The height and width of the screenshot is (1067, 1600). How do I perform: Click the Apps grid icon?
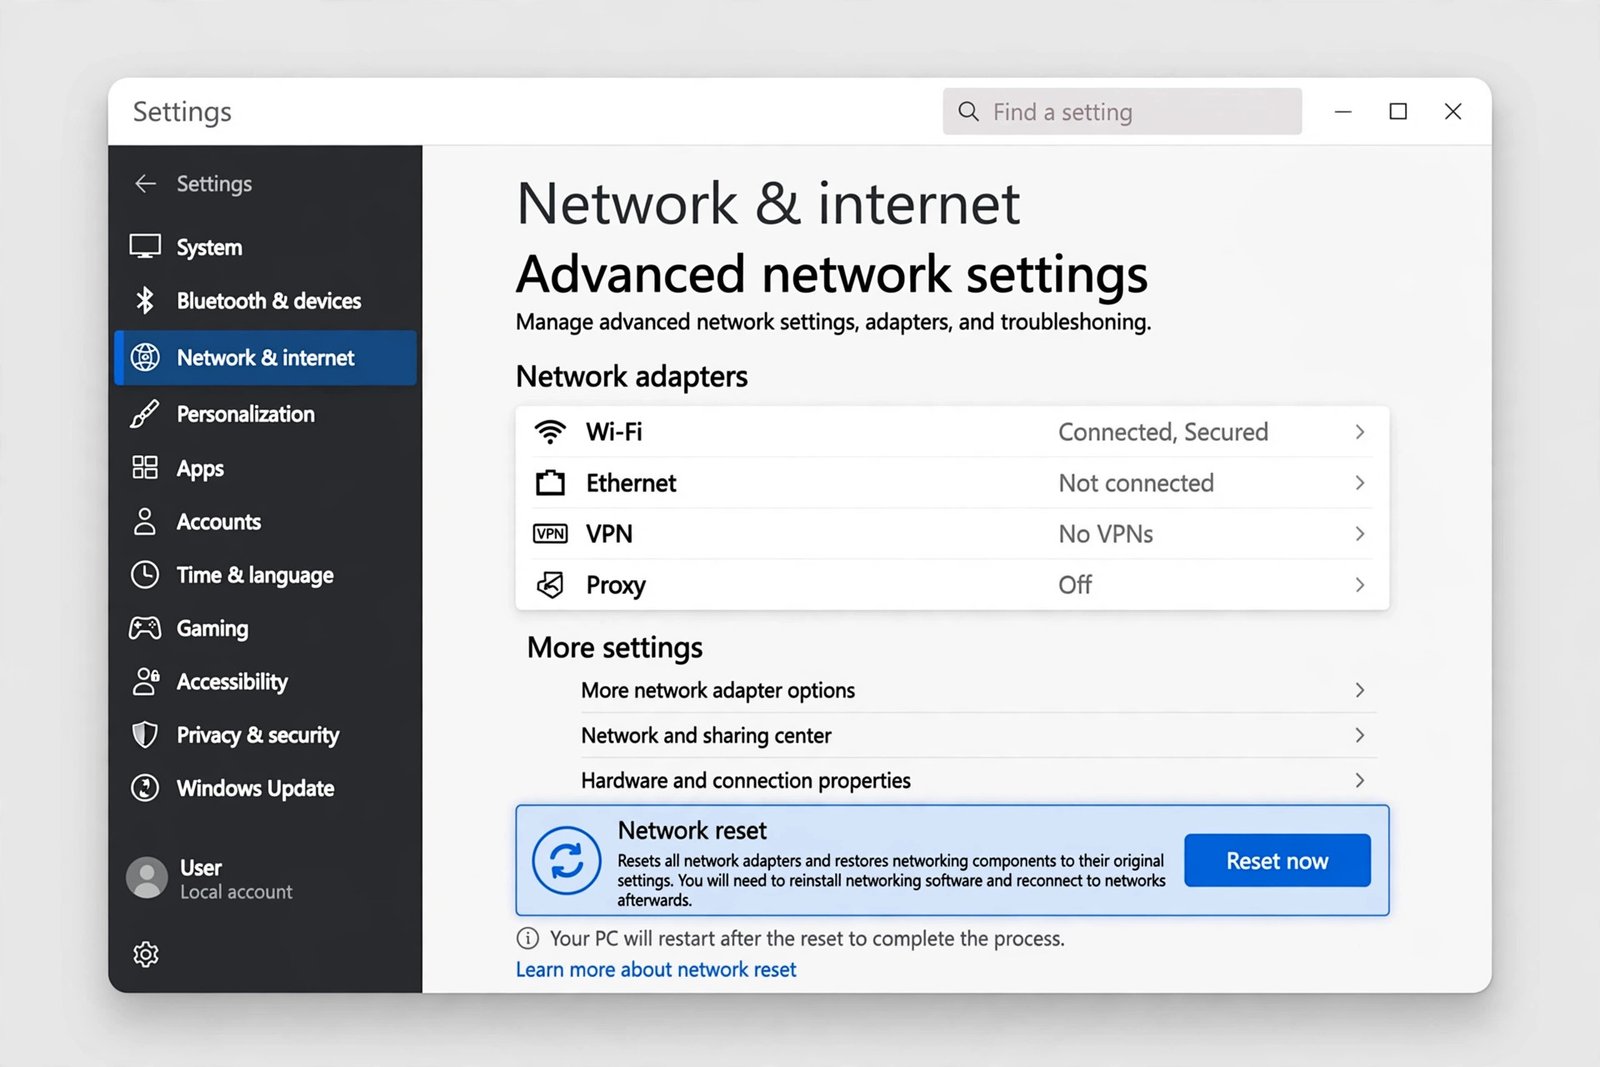tap(145, 468)
